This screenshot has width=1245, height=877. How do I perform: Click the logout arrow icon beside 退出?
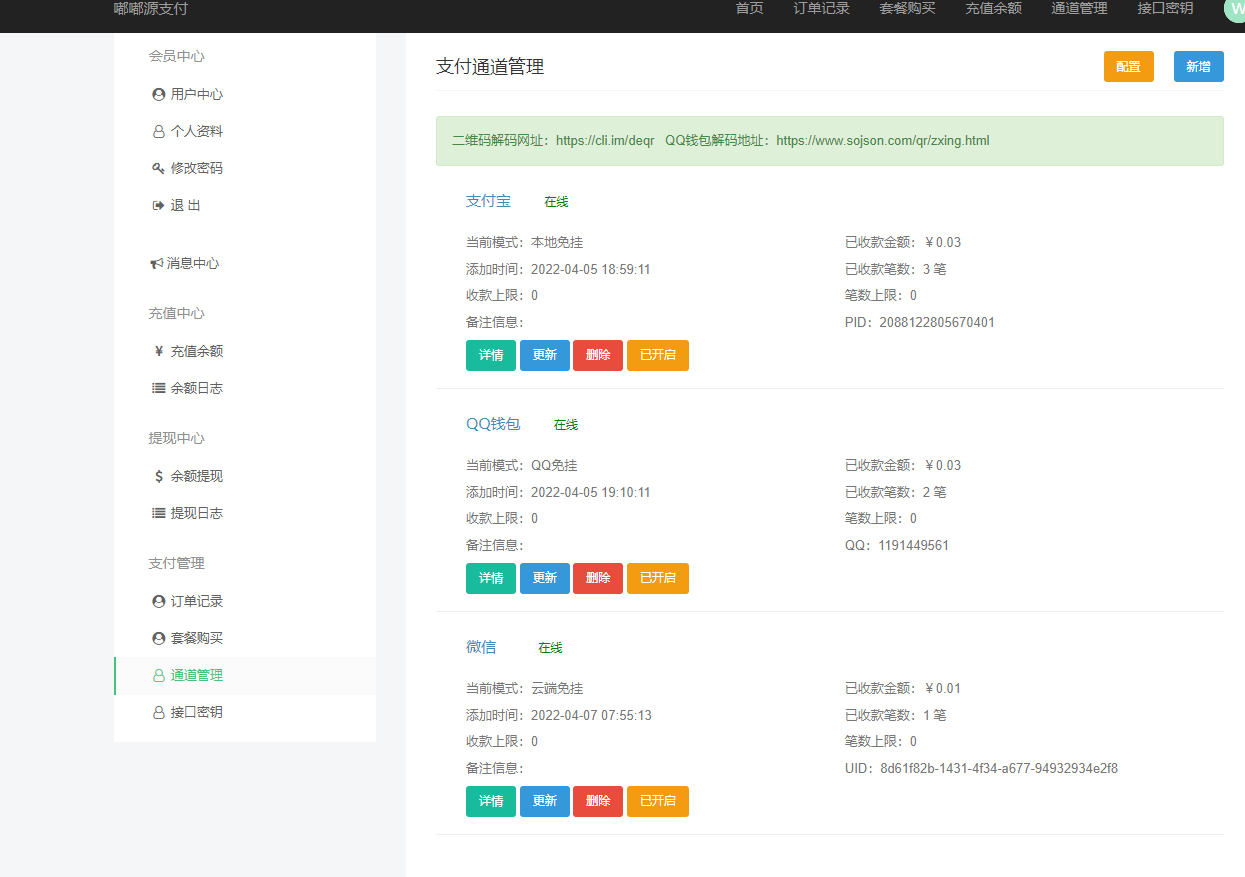(x=157, y=204)
